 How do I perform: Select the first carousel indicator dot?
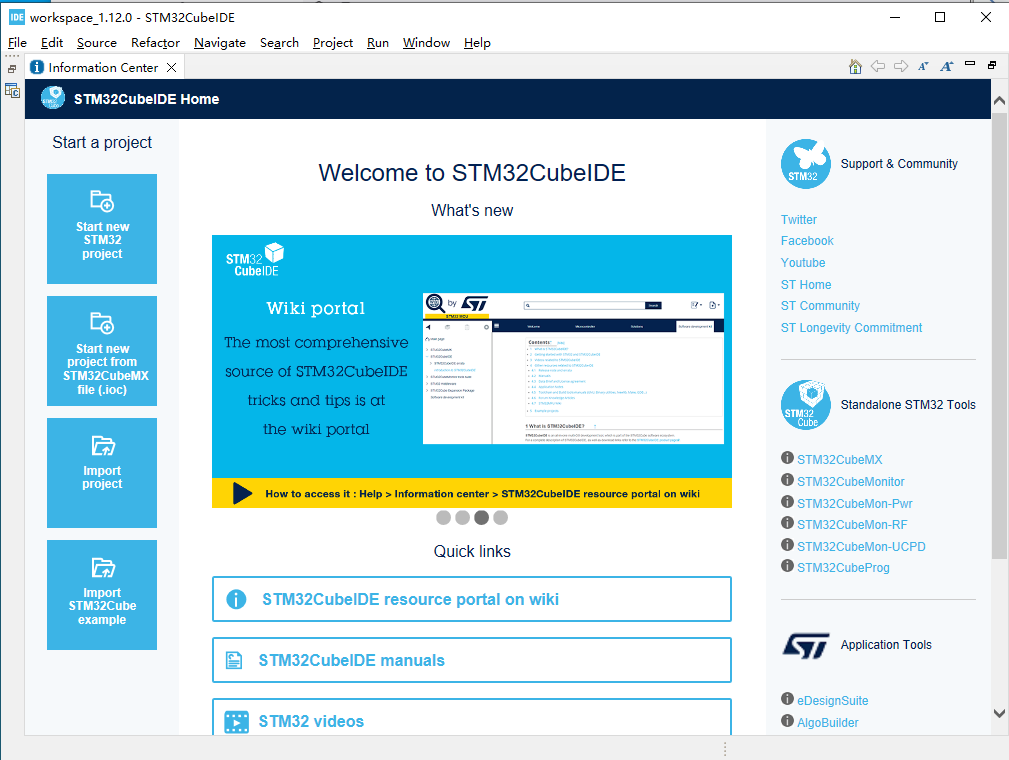443,518
